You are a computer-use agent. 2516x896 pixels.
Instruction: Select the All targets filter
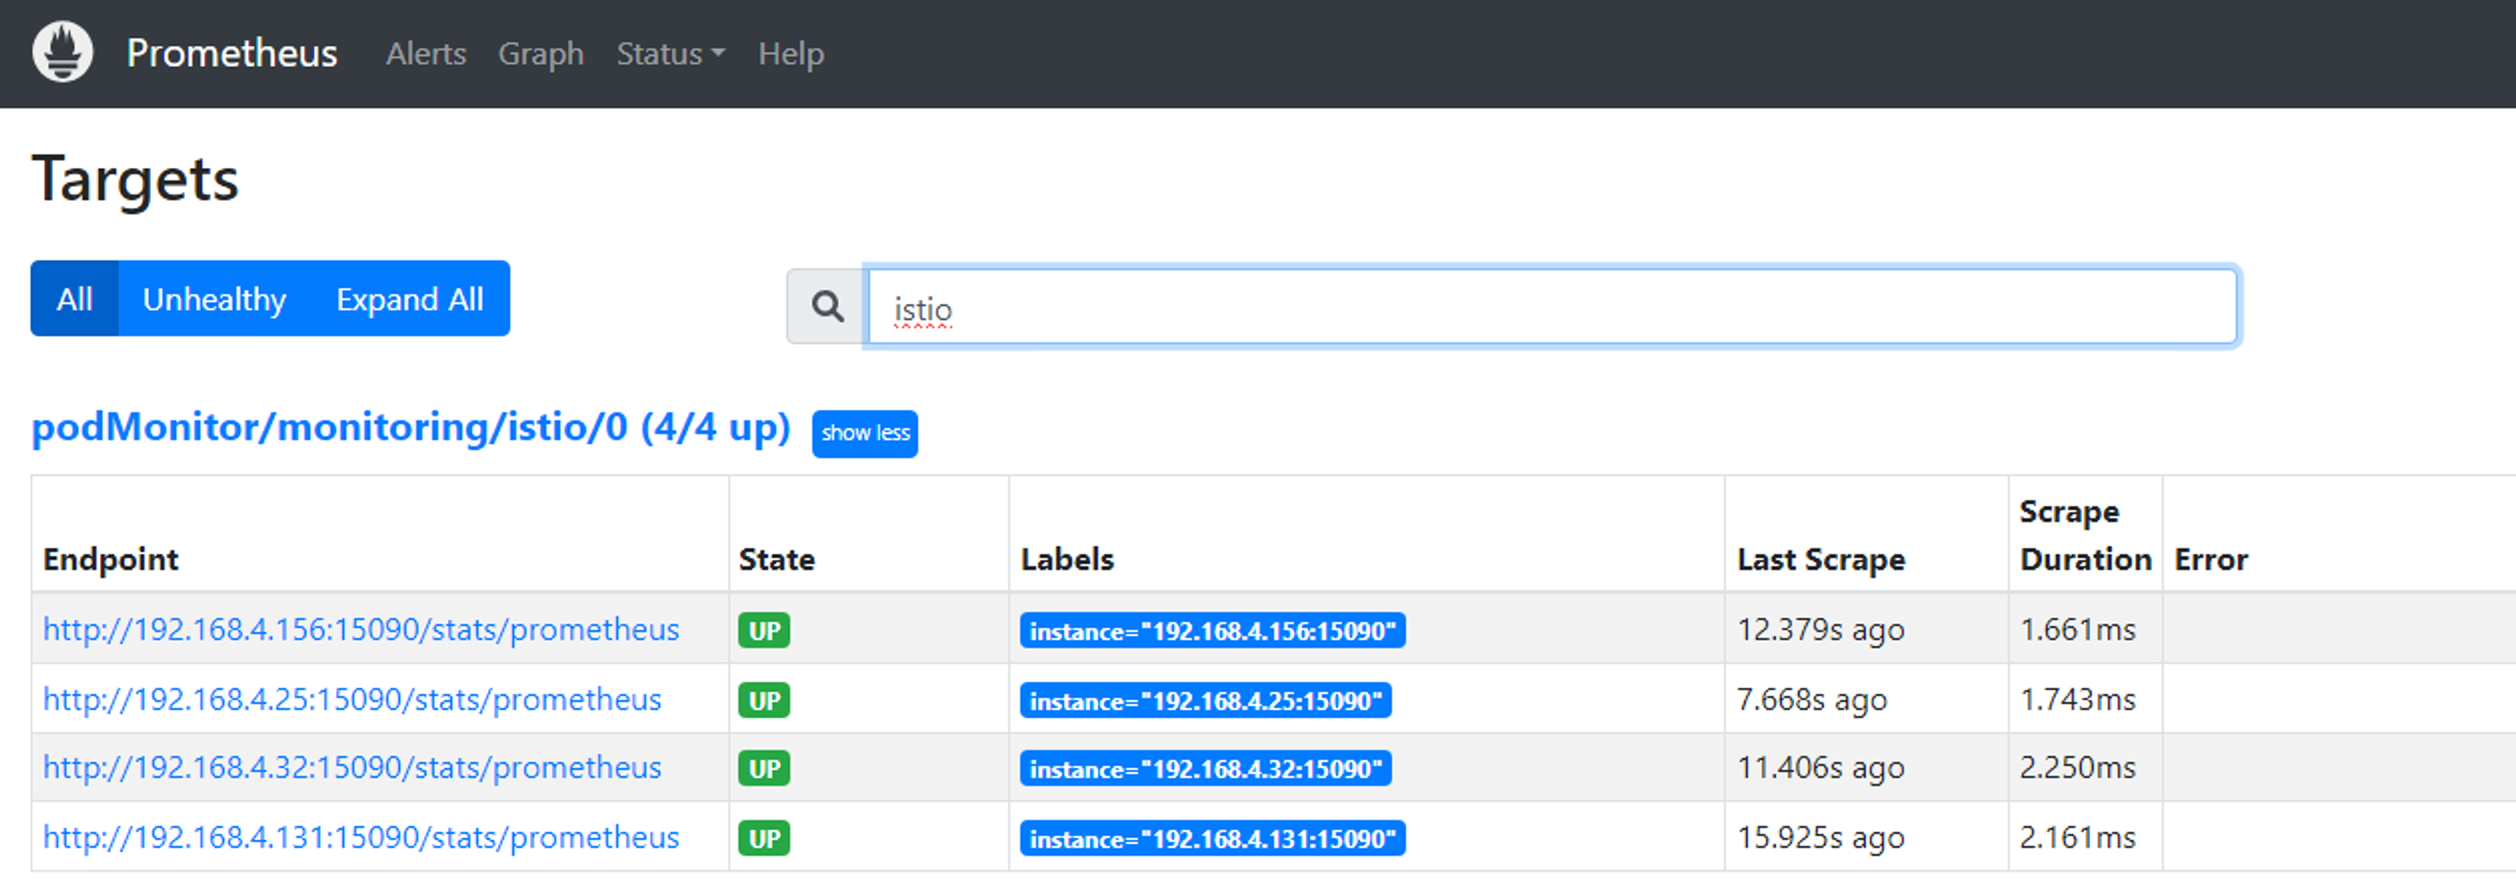click(x=75, y=299)
